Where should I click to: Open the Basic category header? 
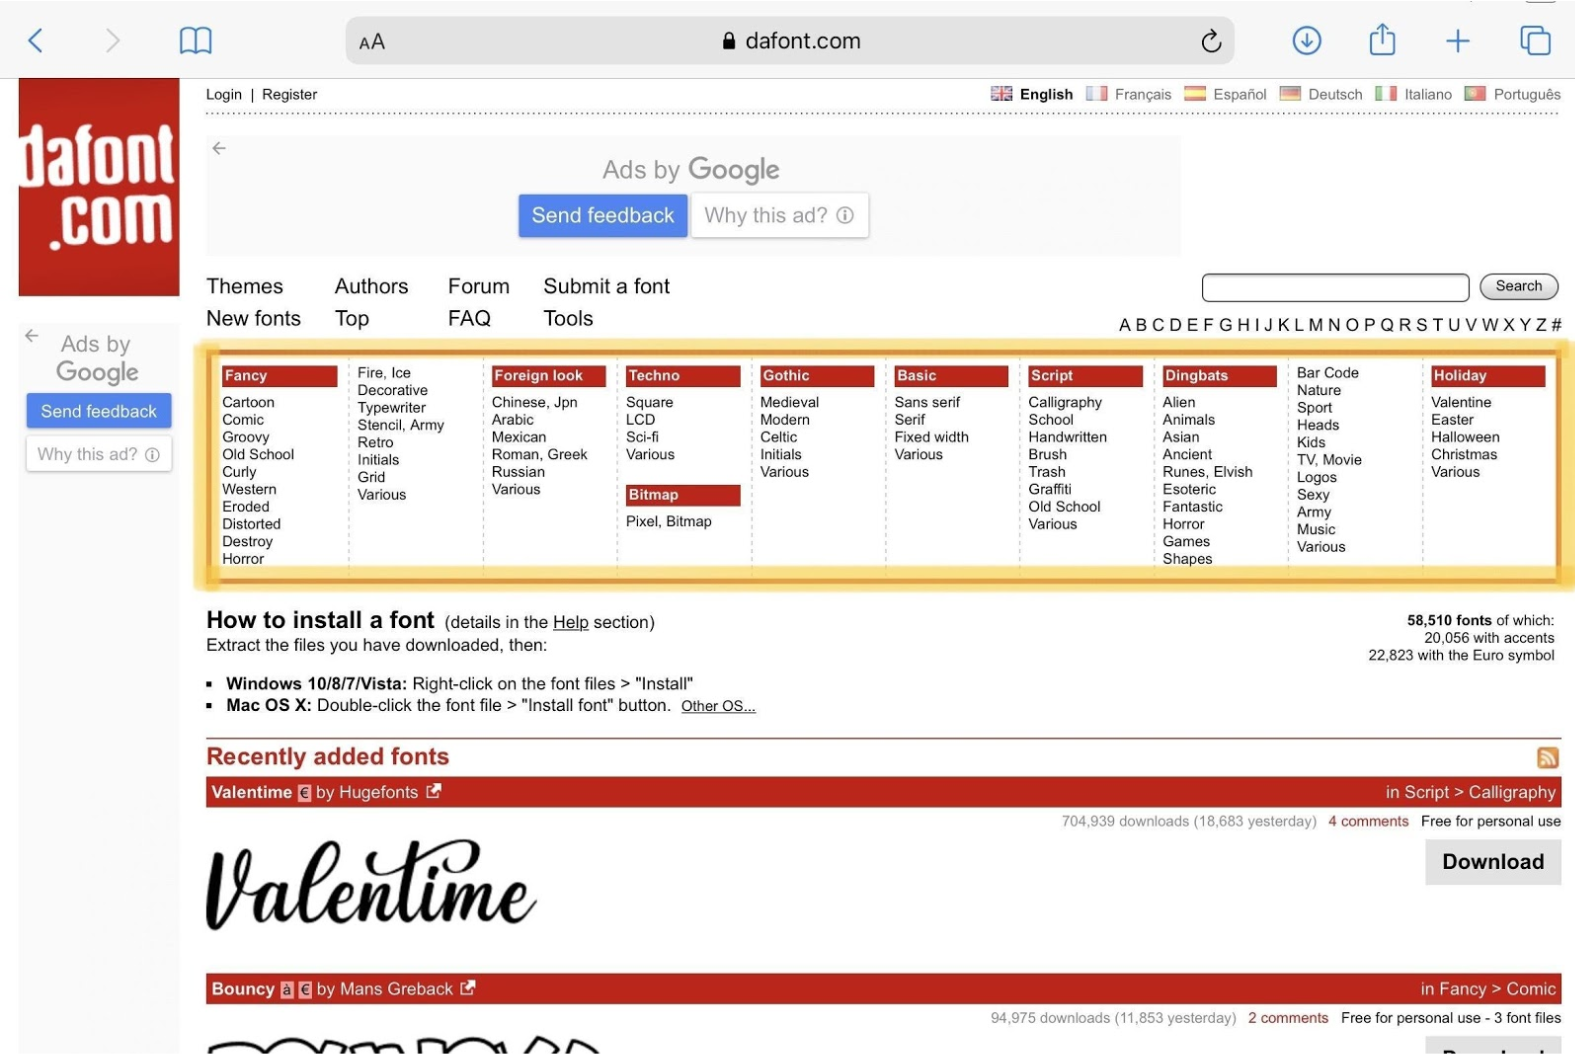point(951,376)
